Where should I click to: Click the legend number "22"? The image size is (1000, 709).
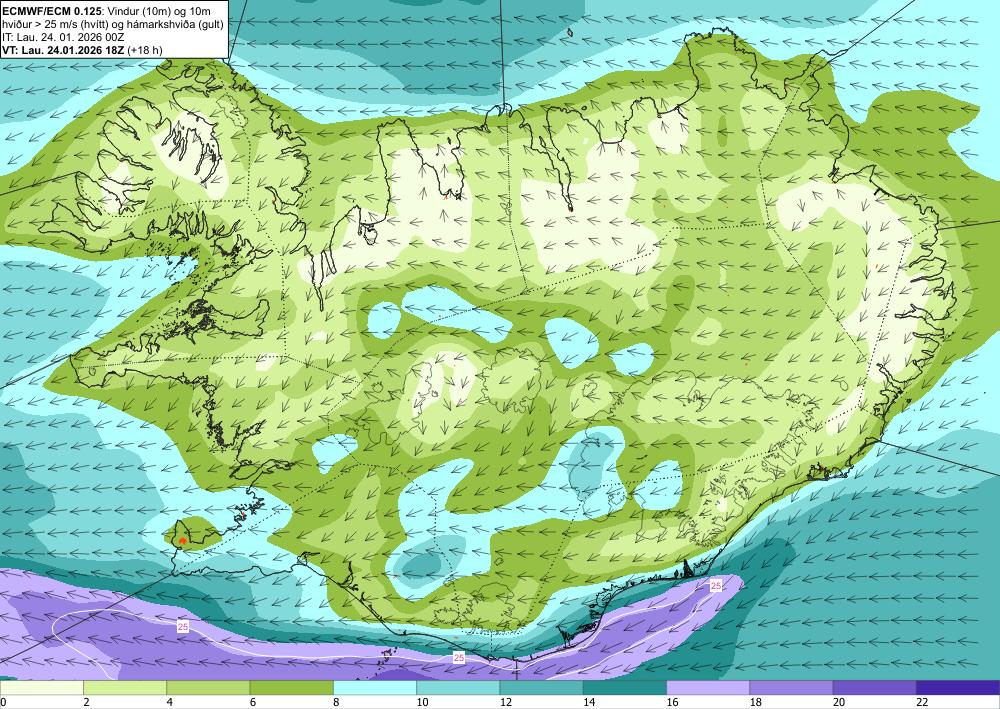tap(922, 703)
